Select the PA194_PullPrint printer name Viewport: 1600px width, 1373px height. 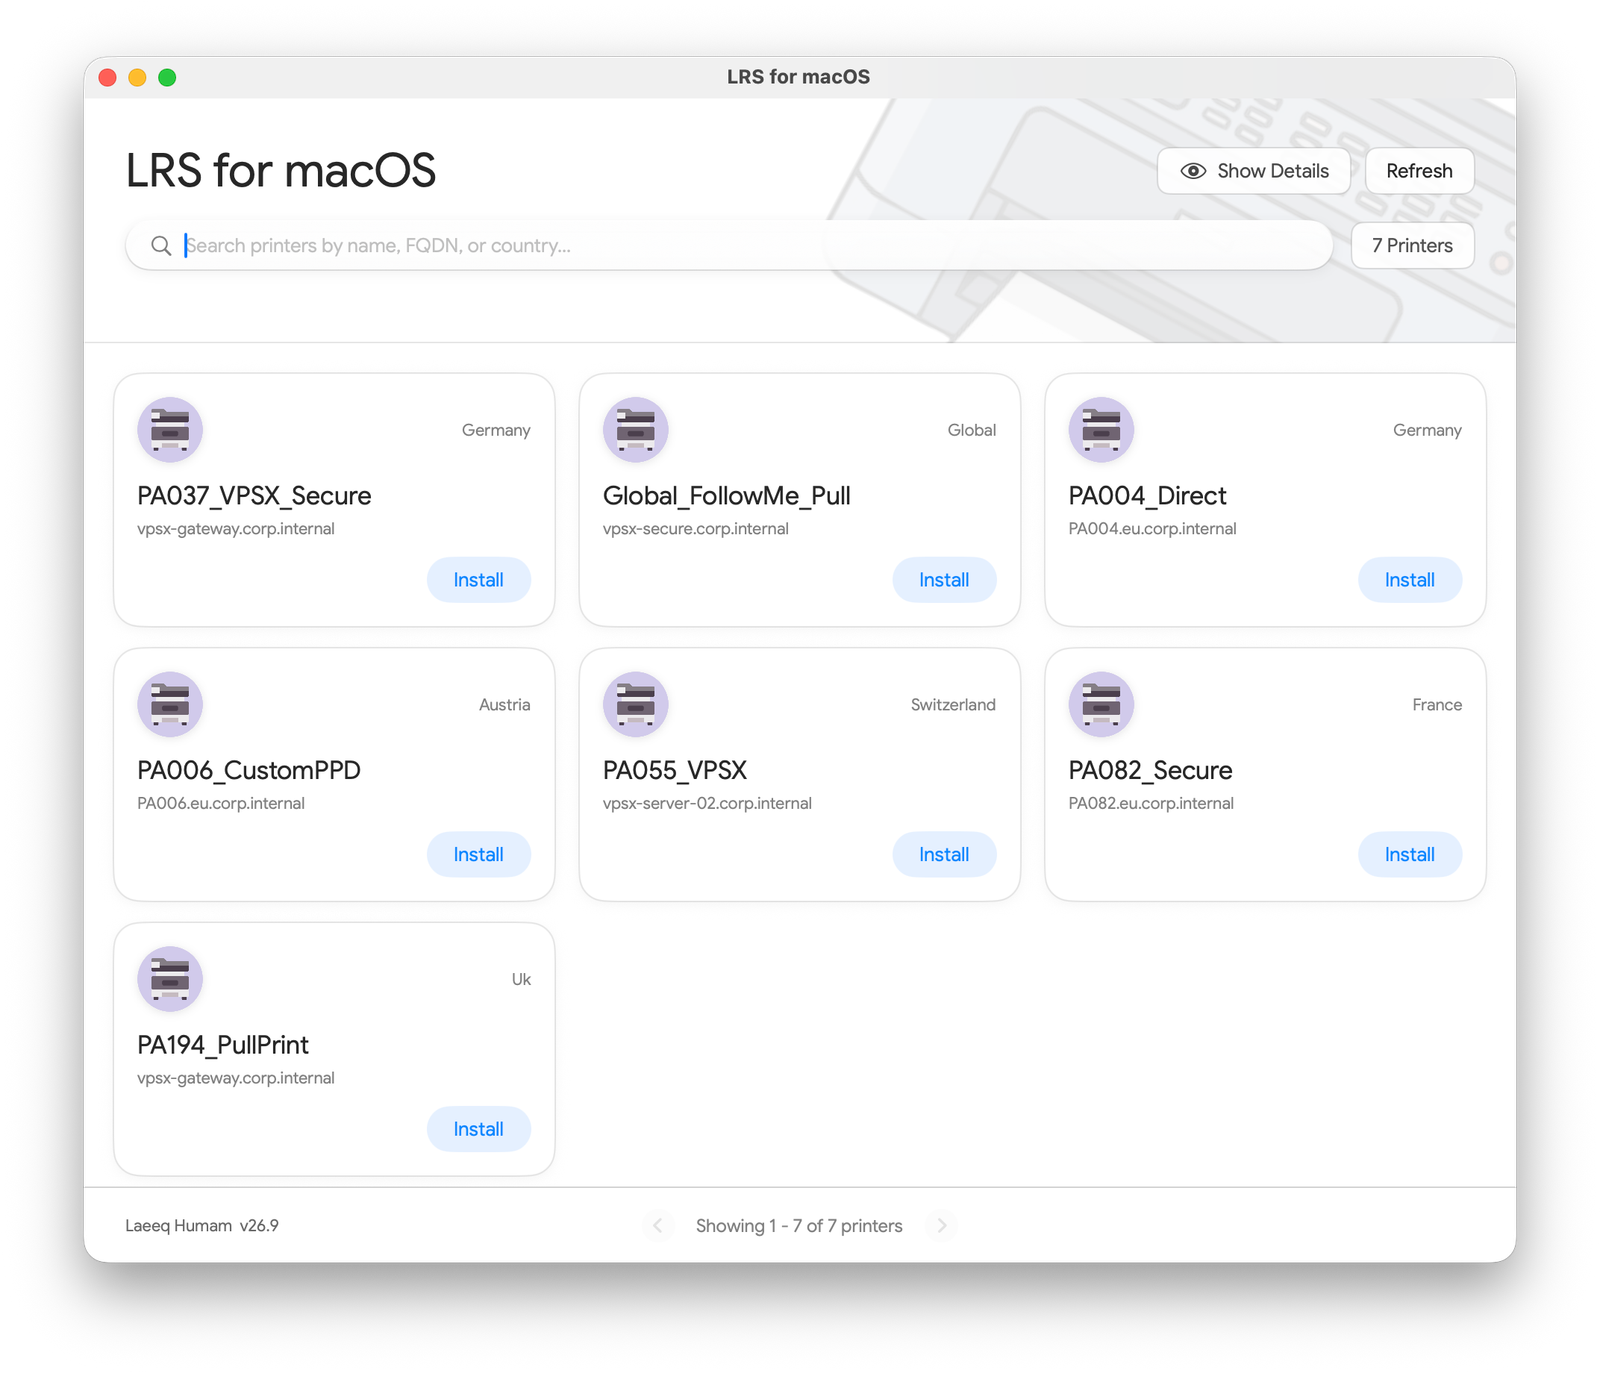click(x=223, y=1045)
